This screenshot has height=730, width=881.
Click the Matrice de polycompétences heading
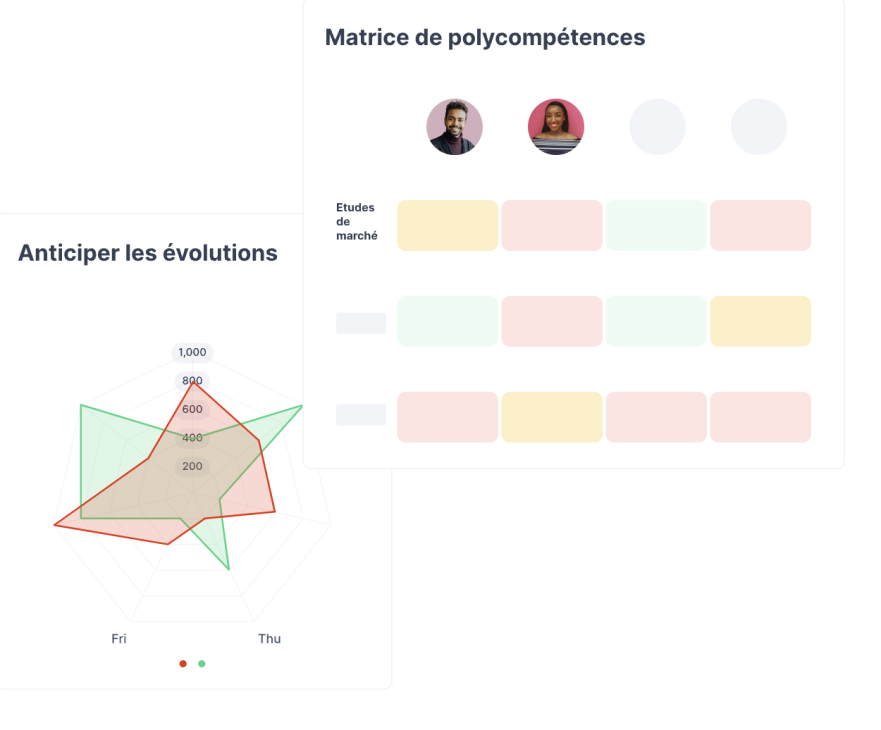tap(485, 38)
